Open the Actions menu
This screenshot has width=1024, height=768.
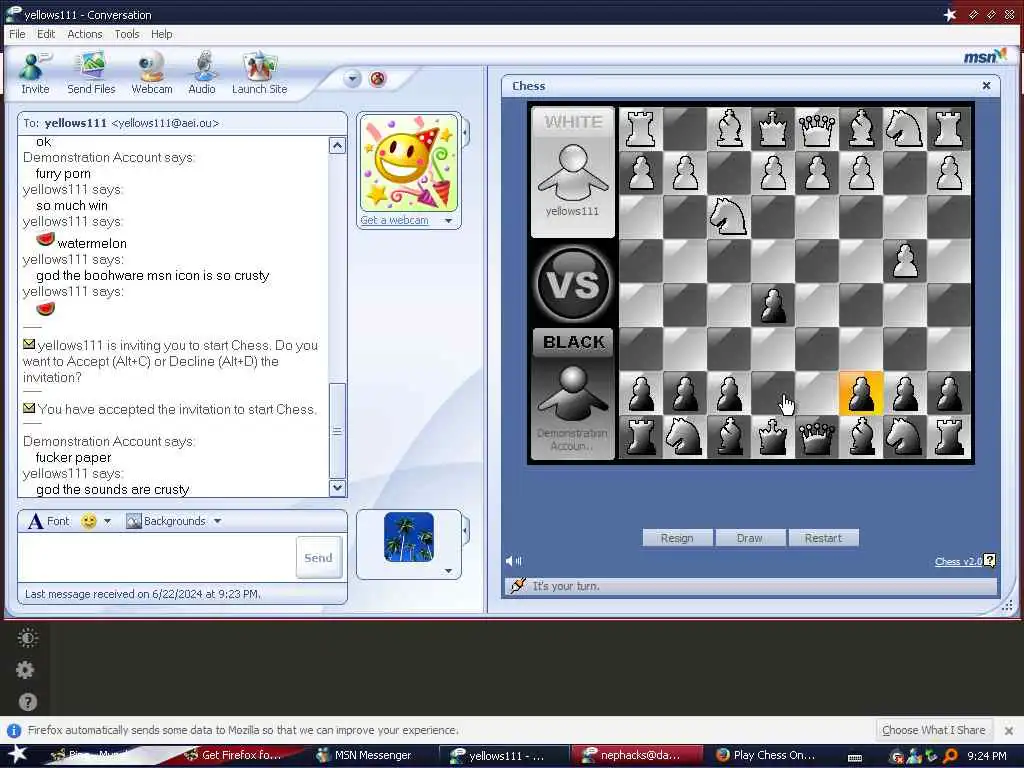click(x=85, y=34)
